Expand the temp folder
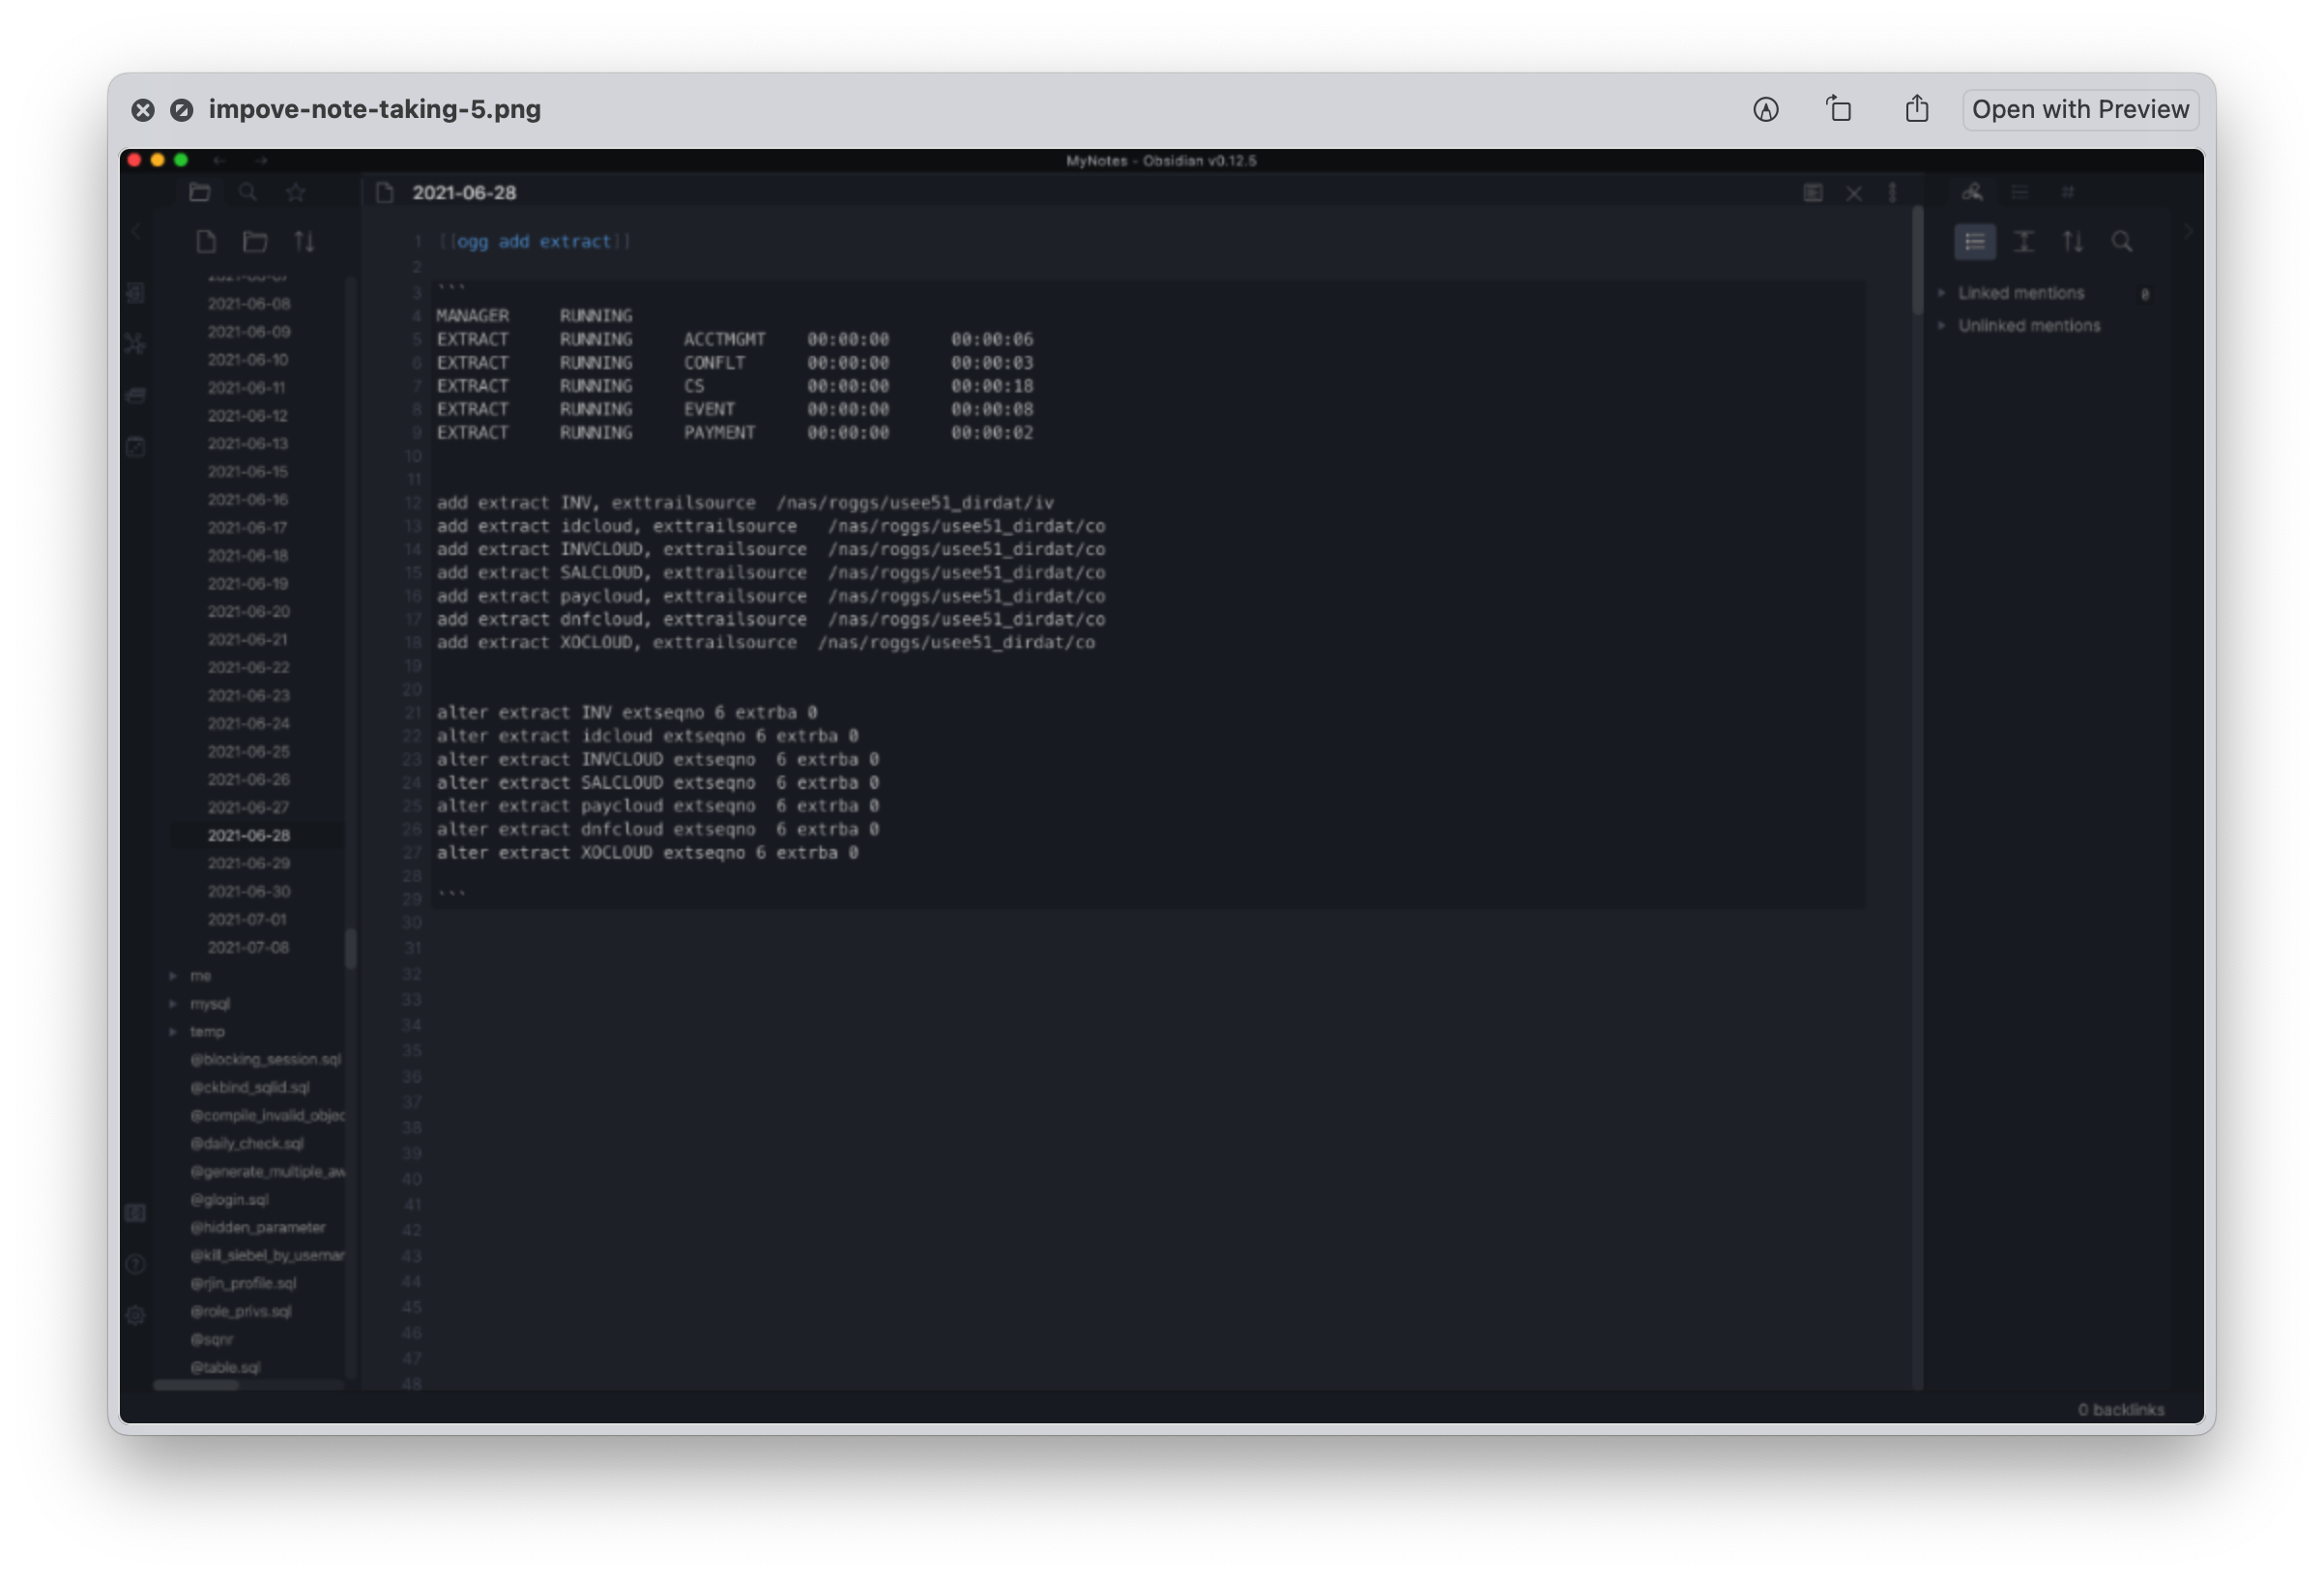2324x1578 pixels. [208, 1032]
